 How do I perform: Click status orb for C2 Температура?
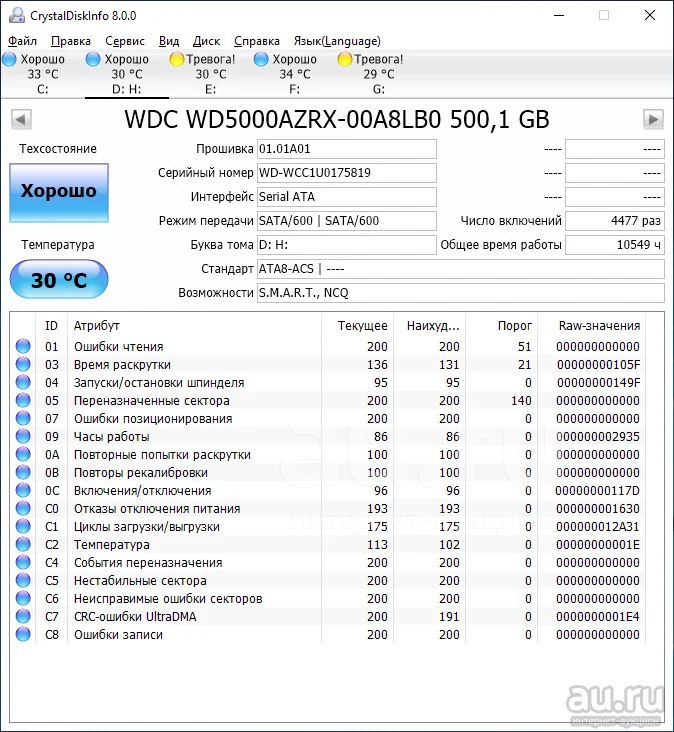(x=23, y=544)
